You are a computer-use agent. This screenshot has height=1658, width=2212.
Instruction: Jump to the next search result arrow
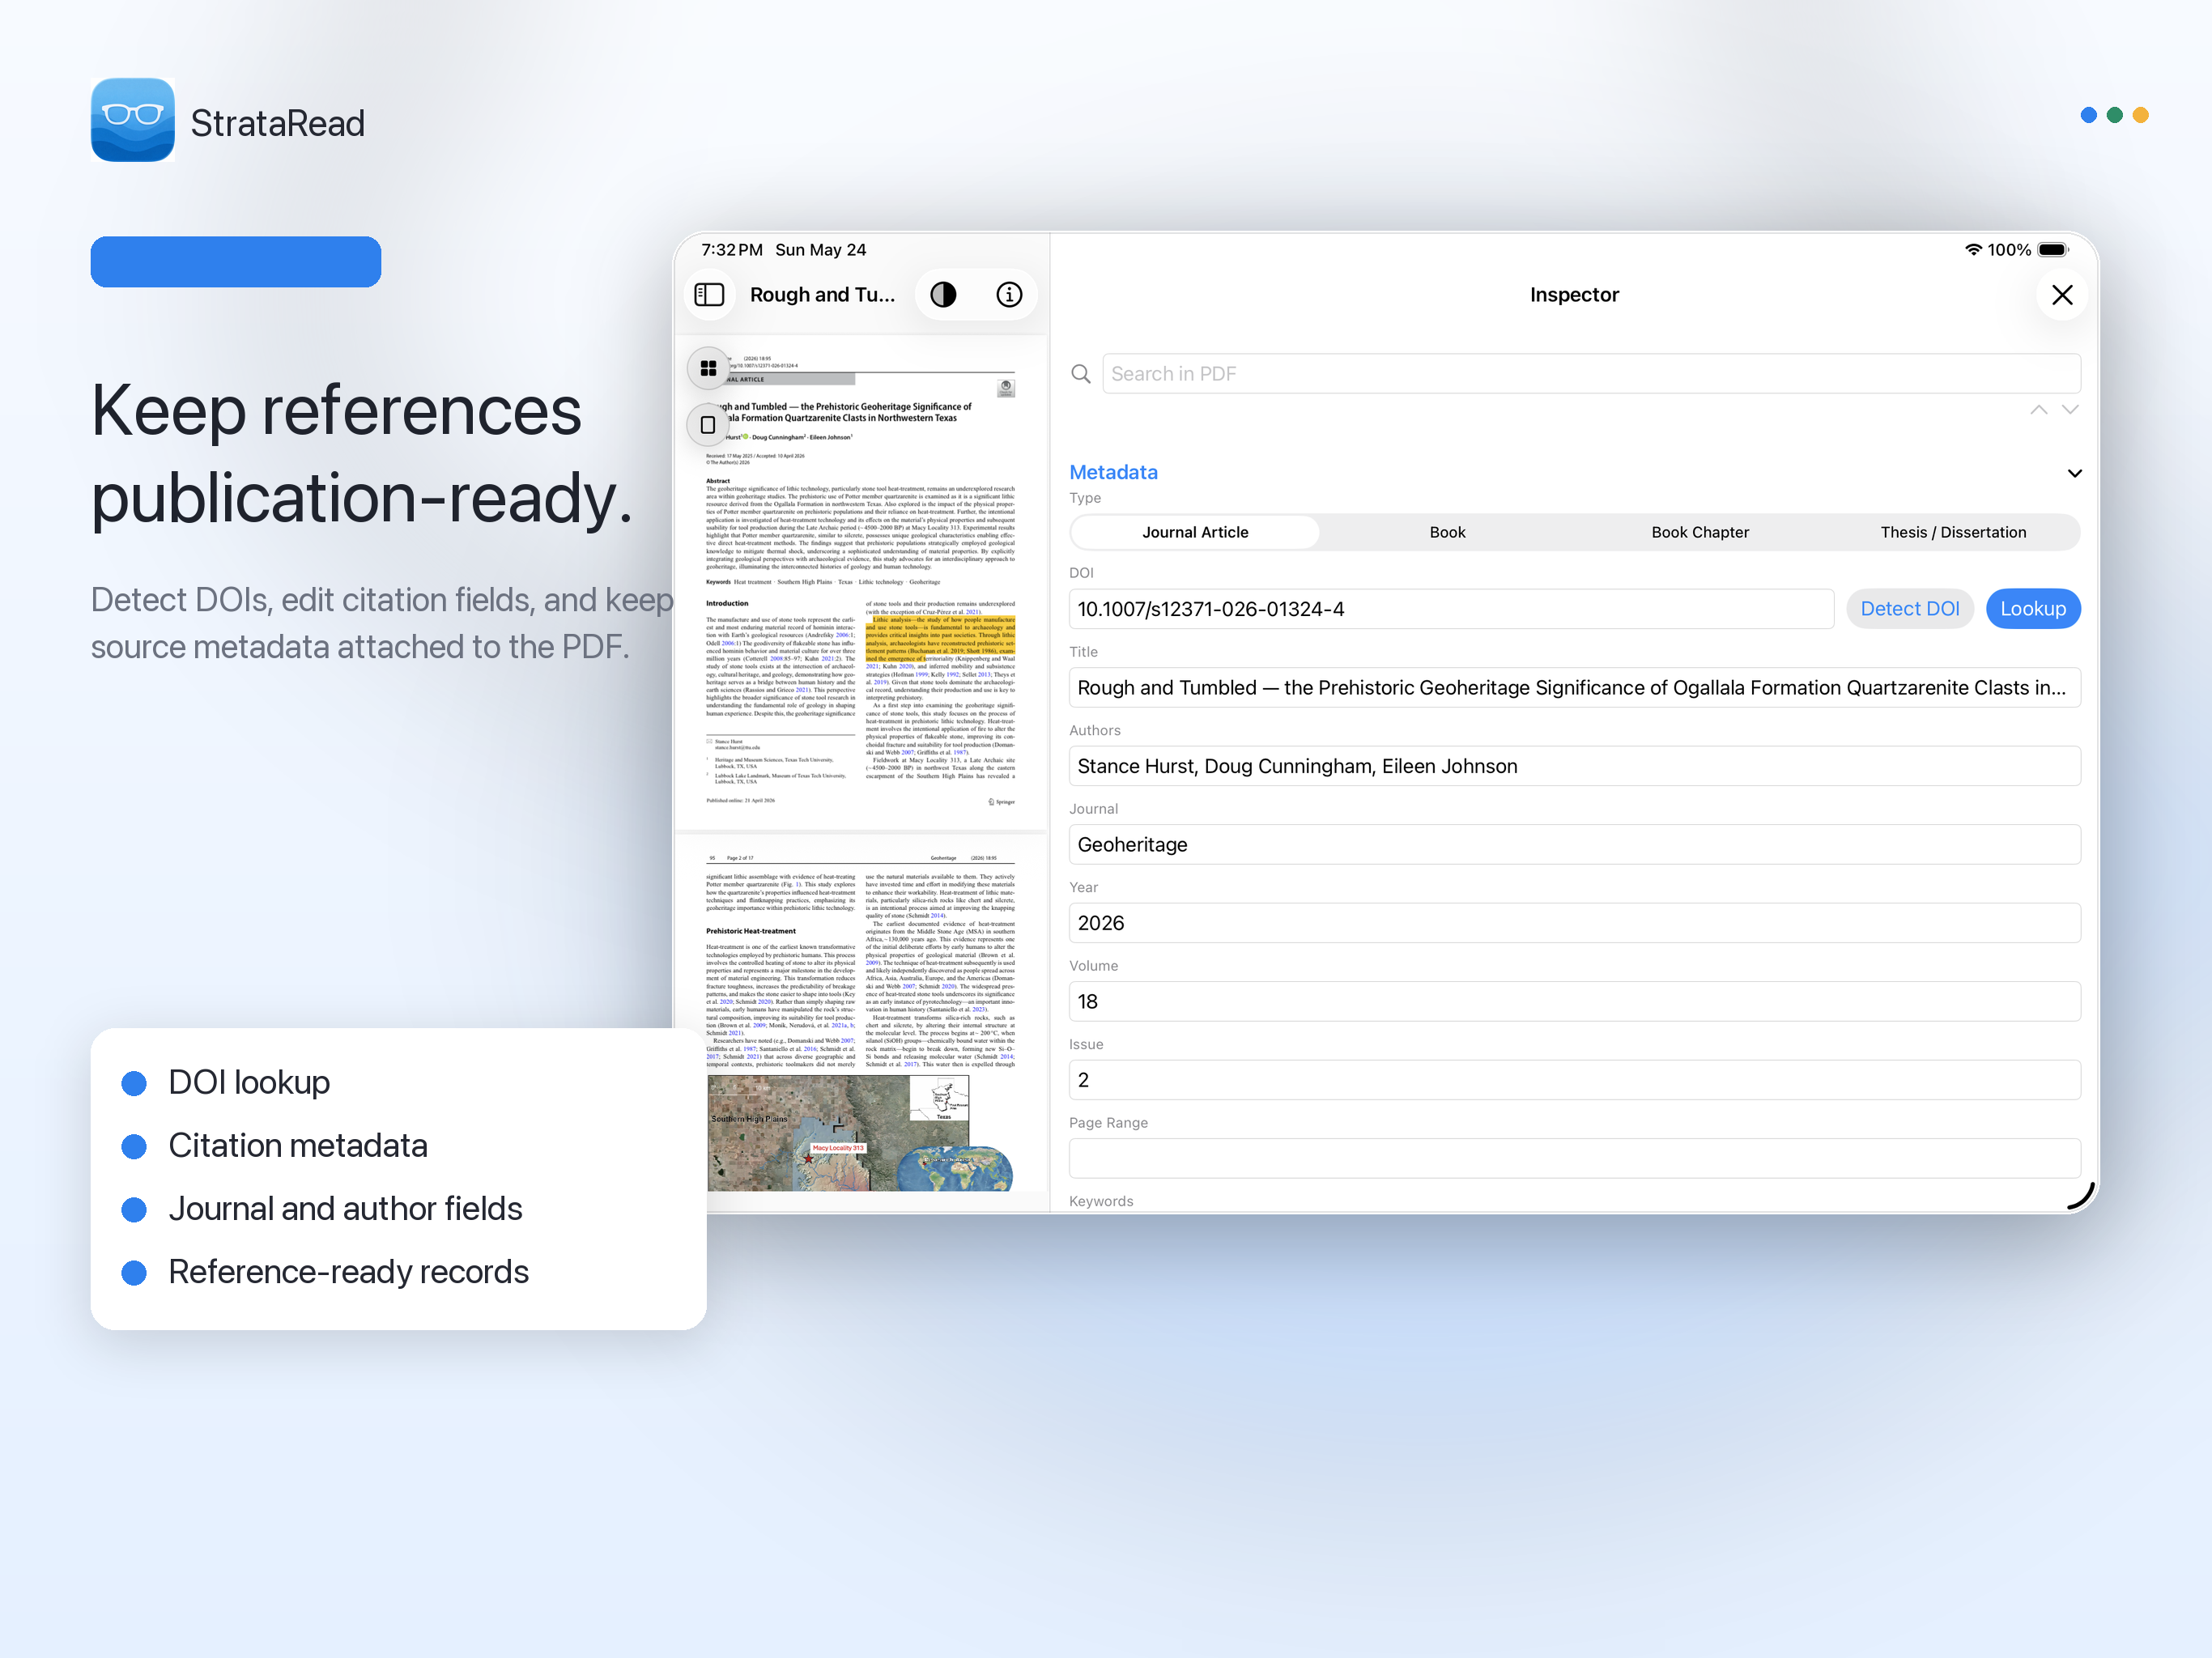[2070, 410]
